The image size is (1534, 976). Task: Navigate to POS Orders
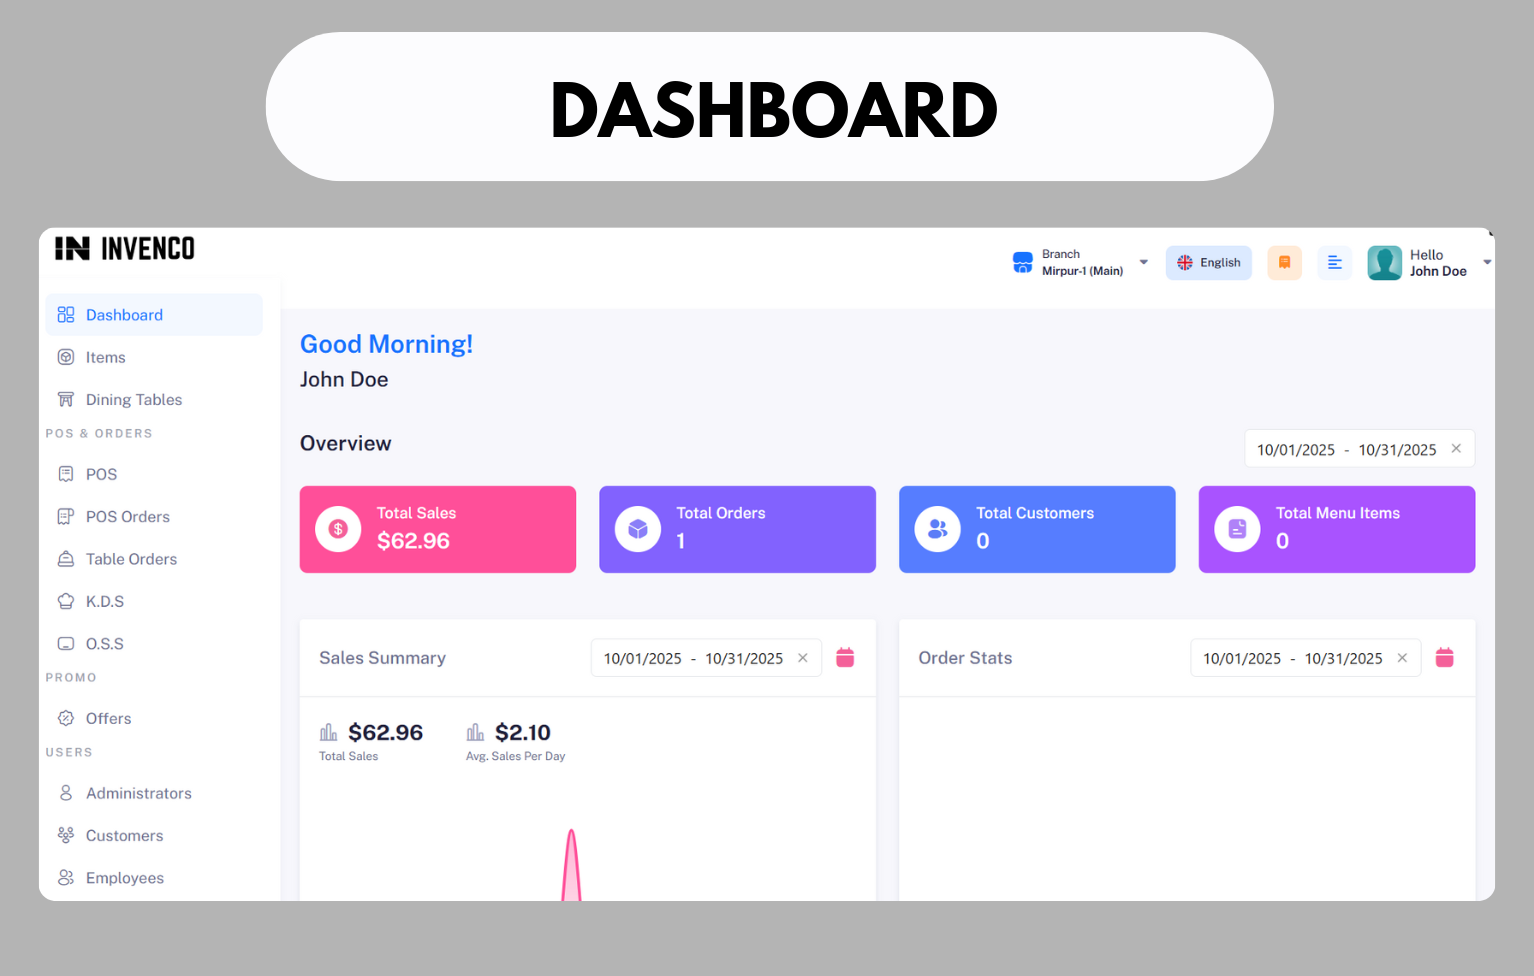pyautogui.click(x=125, y=516)
